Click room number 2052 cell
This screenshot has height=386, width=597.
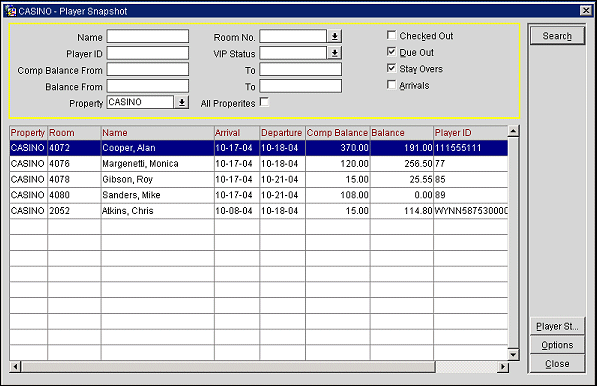click(x=74, y=211)
